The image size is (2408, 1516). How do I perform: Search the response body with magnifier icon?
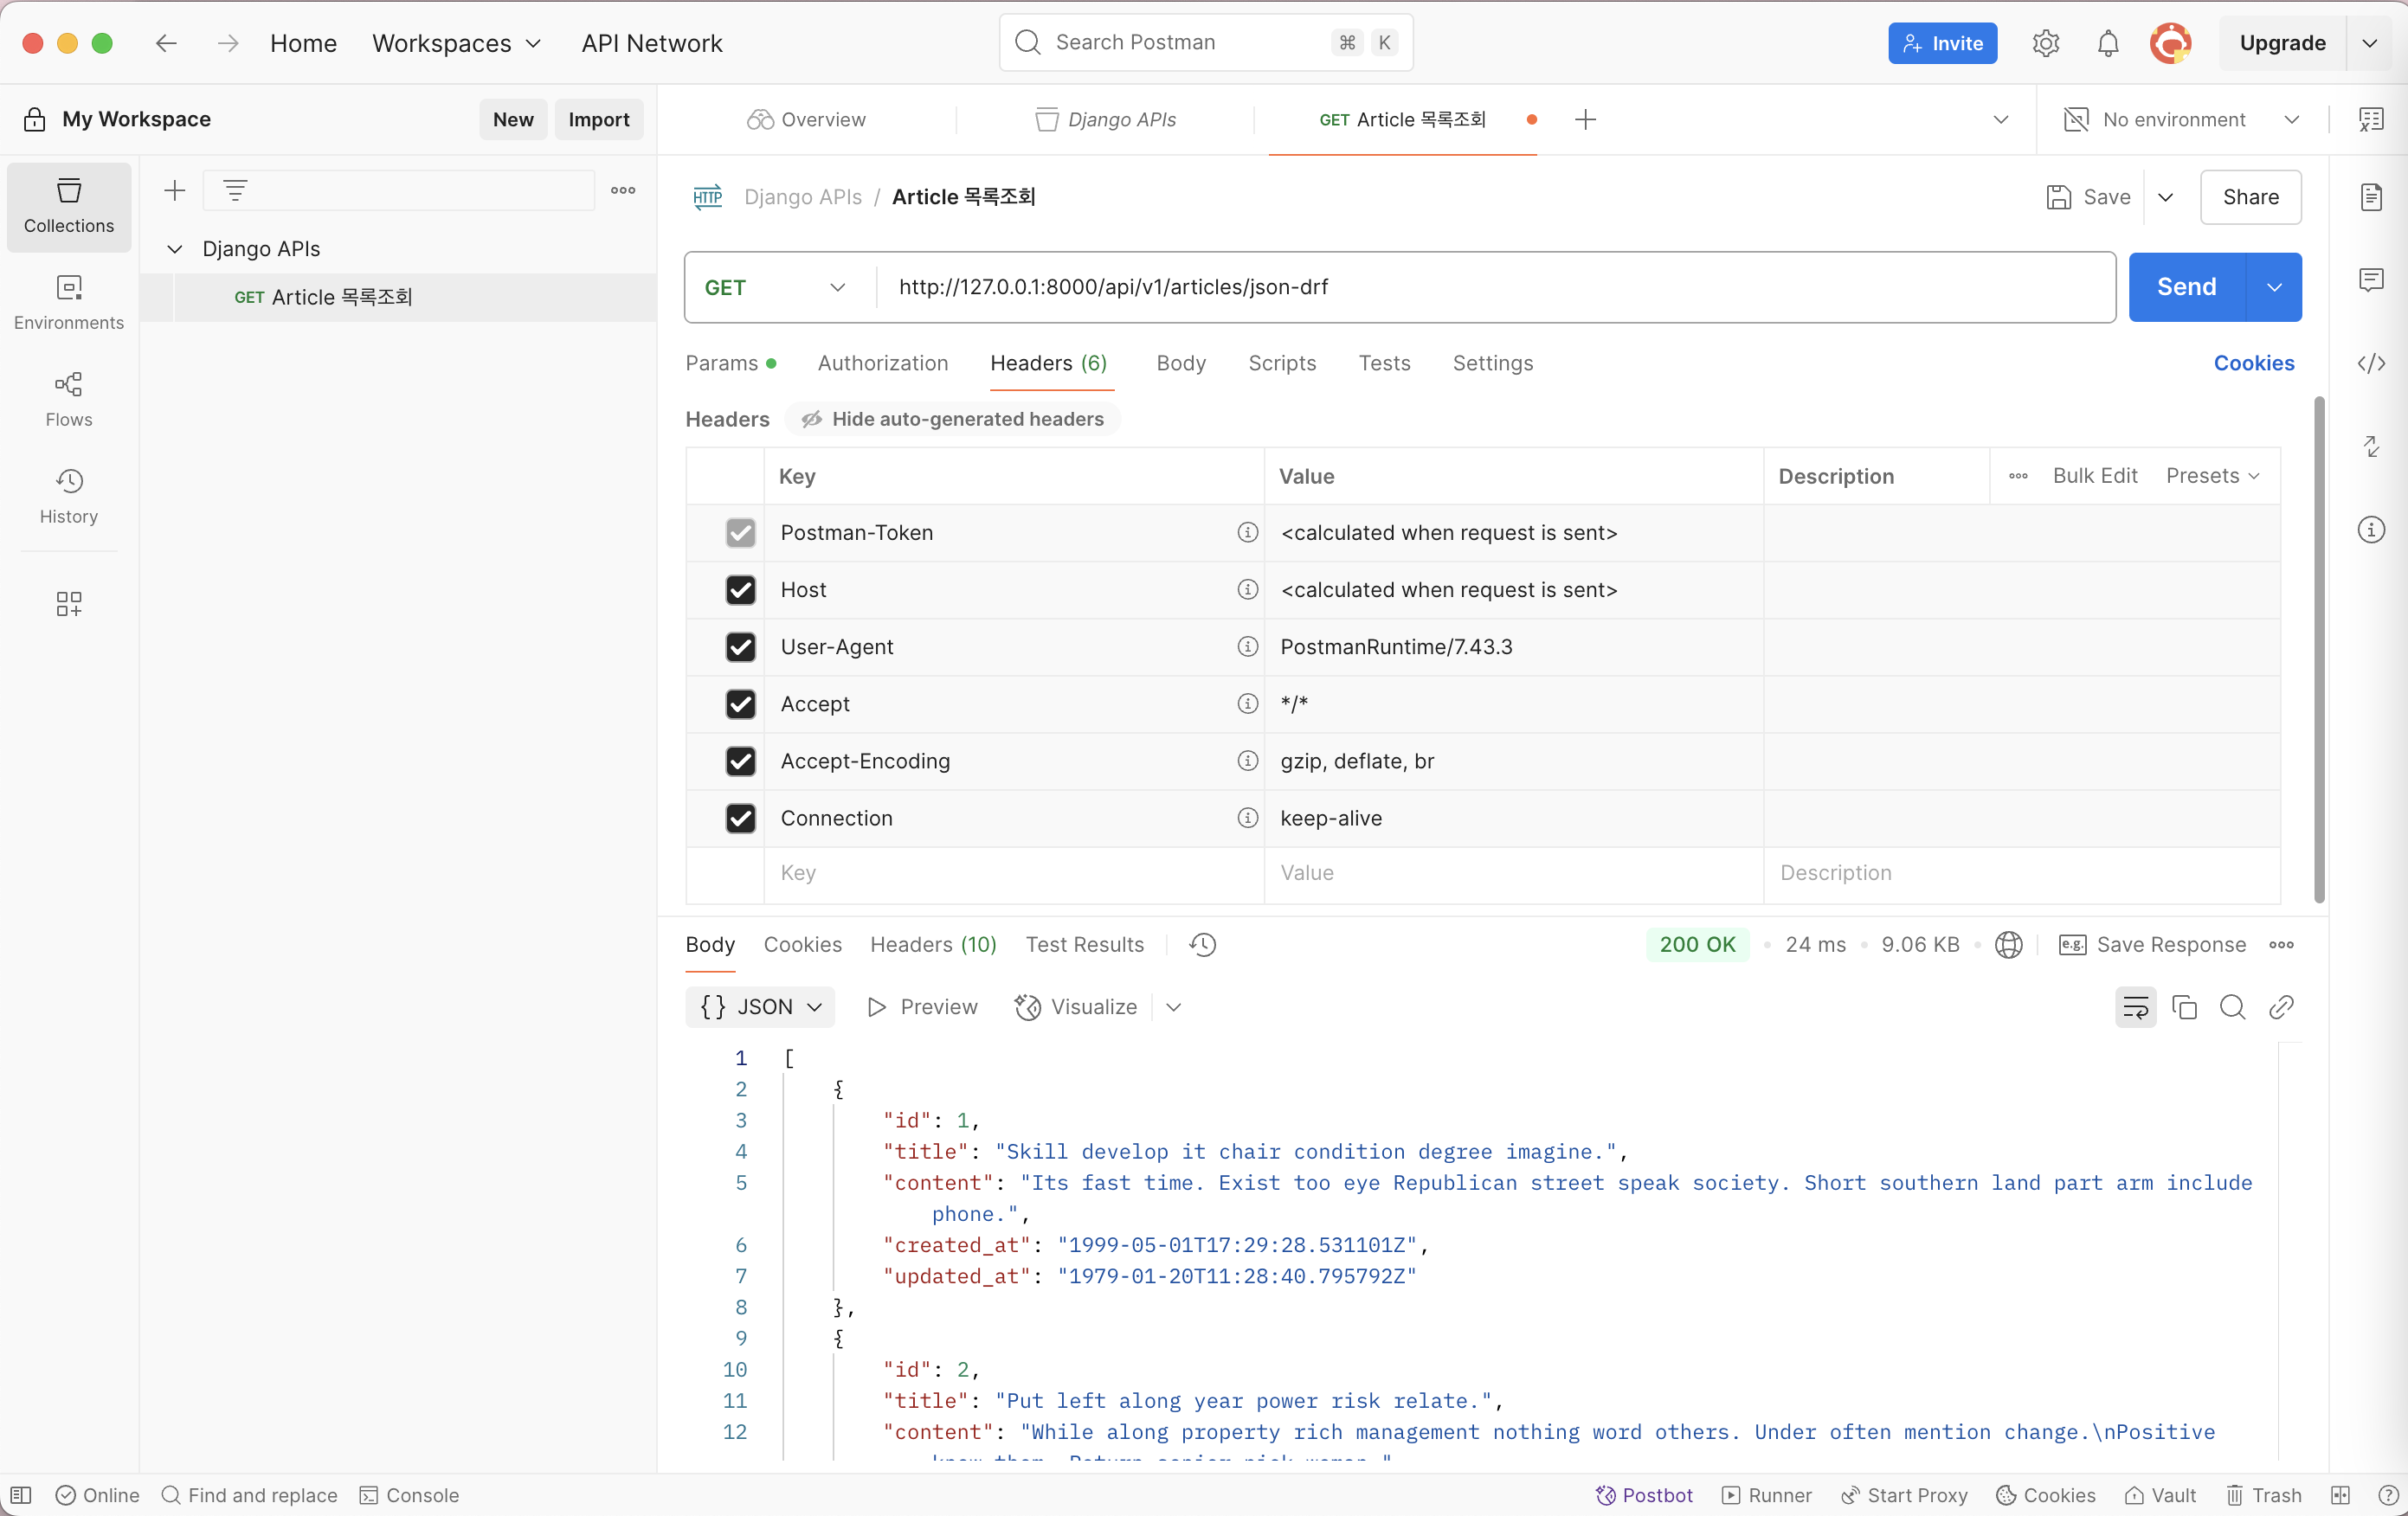2232,1007
